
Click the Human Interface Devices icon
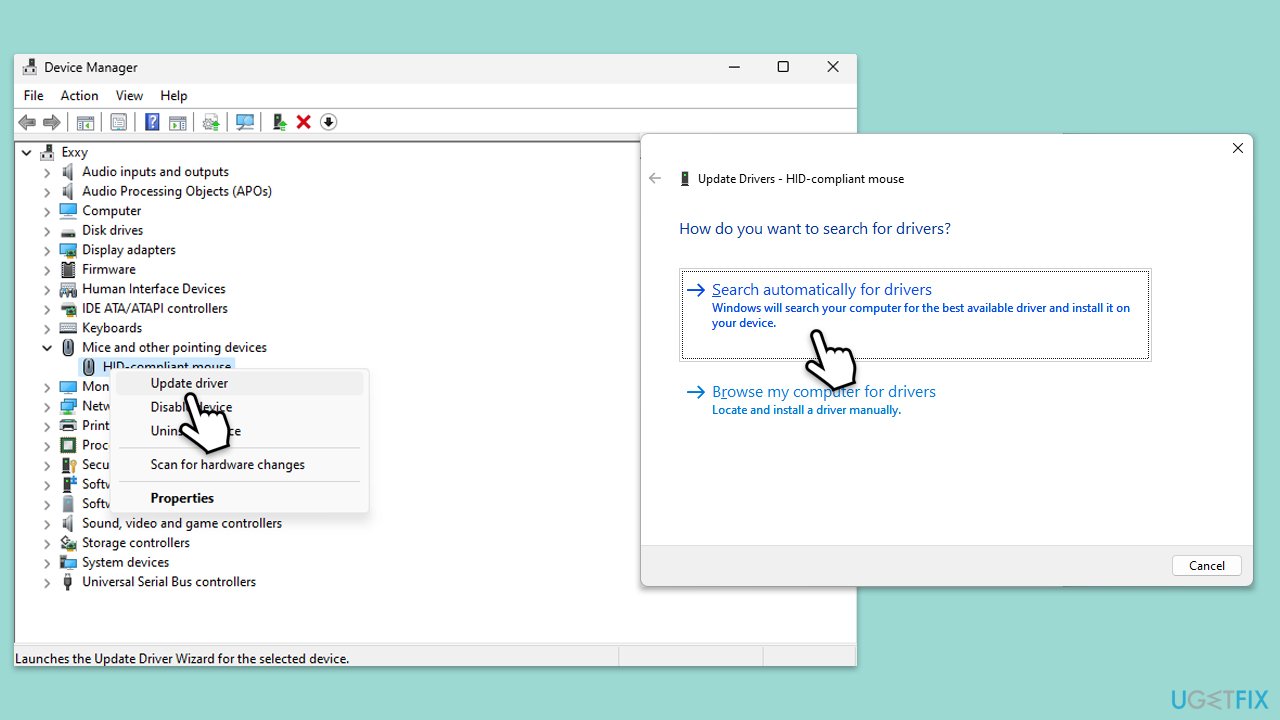68,289
